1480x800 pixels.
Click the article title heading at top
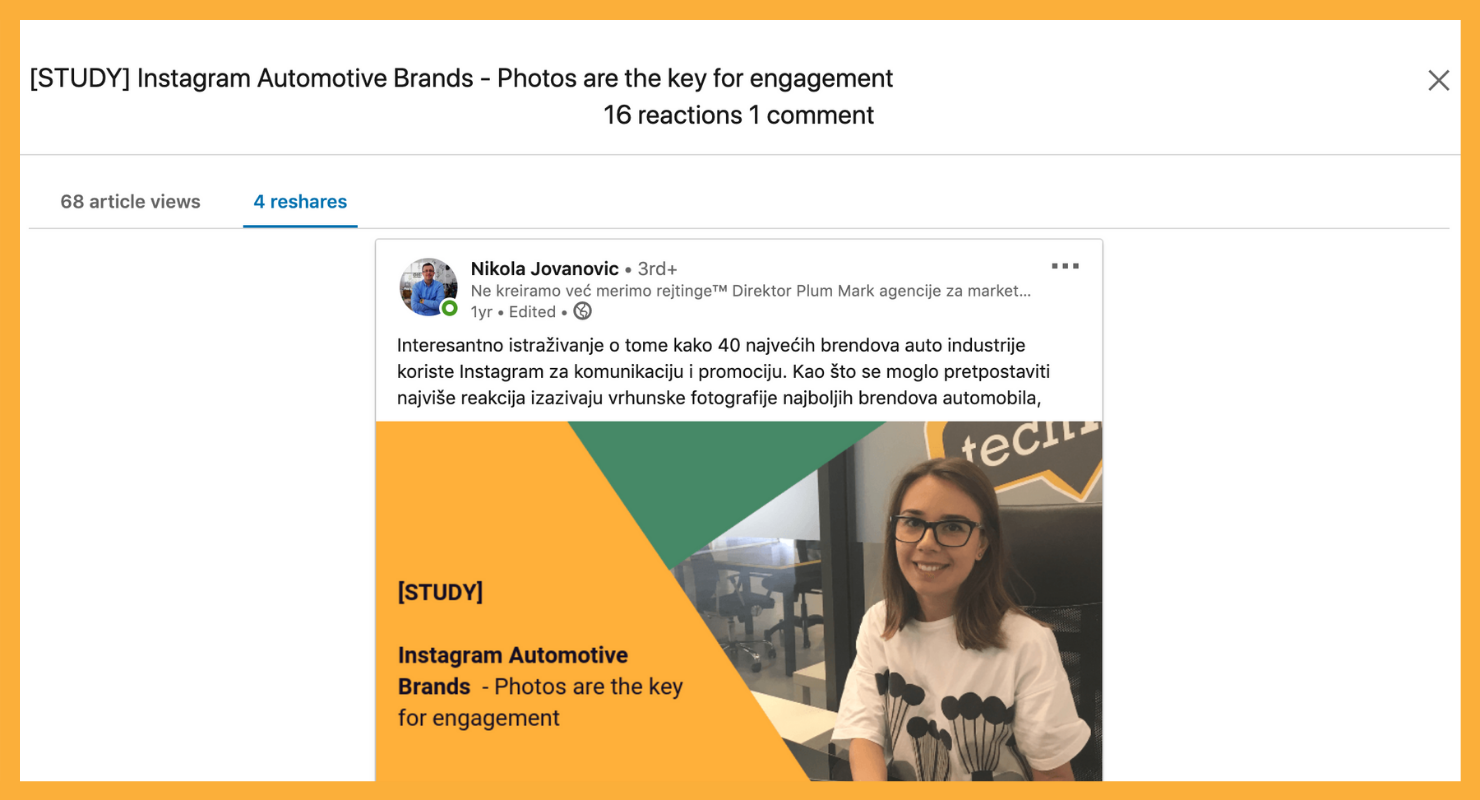461,78
